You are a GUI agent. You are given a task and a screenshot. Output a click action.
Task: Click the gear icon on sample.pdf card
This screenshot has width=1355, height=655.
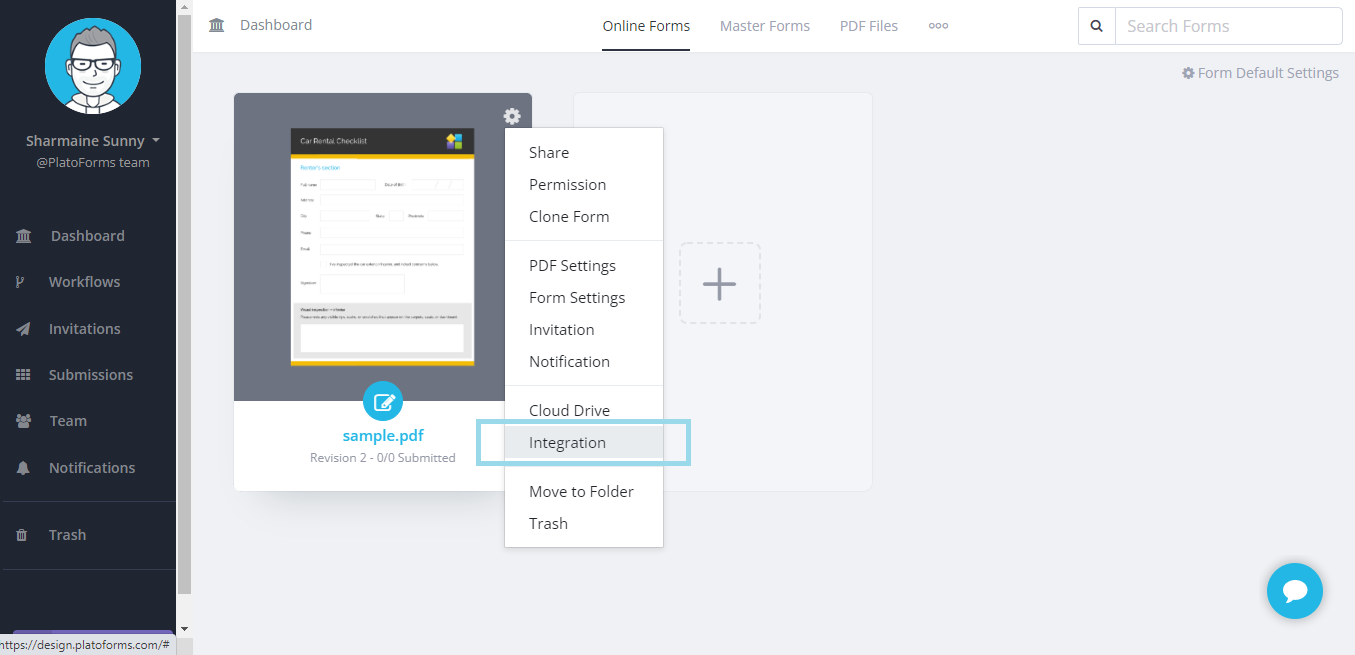(512, 116)
